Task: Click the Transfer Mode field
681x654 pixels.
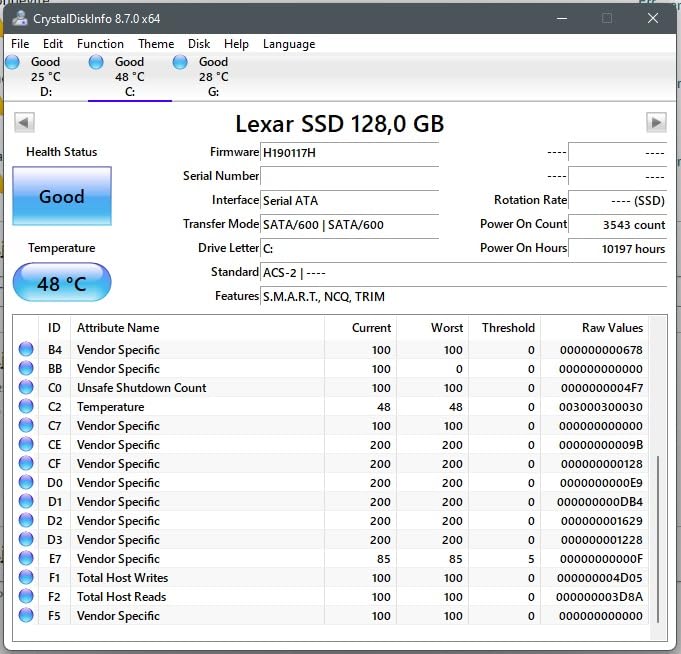Action: point(349,225)
